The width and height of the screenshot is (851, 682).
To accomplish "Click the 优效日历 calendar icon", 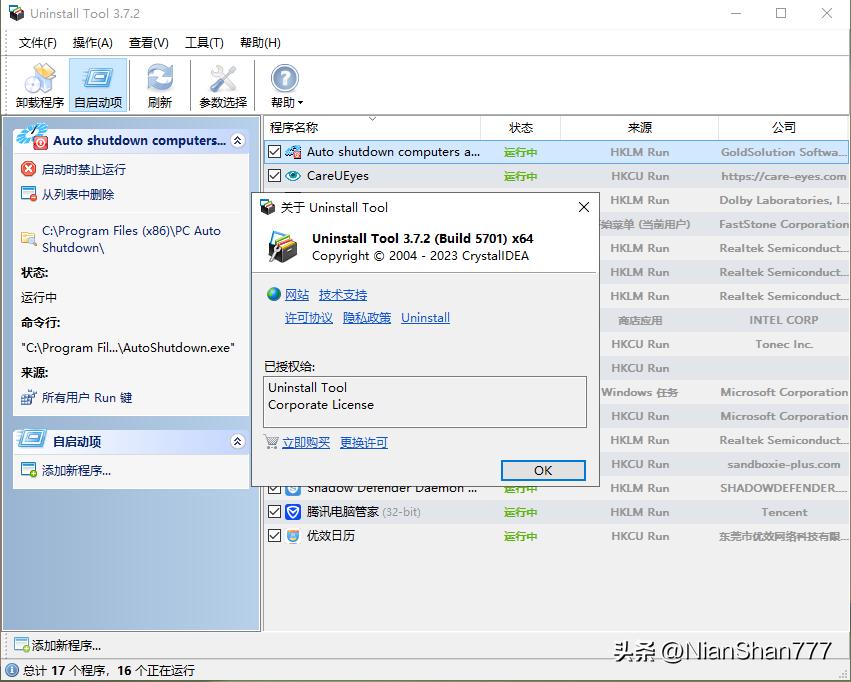I will coord(293,536).
